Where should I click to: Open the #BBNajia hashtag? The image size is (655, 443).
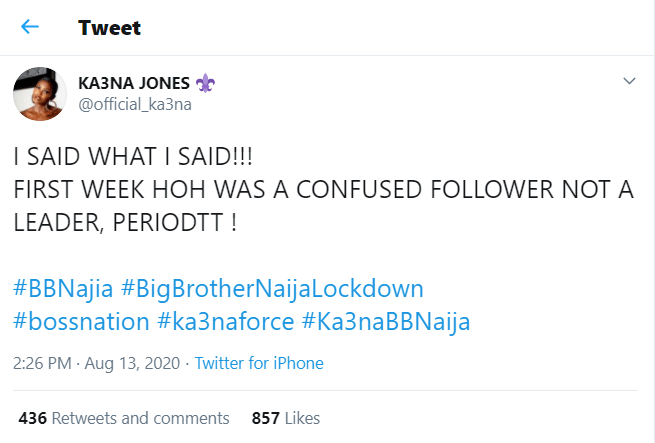click(61, 289)
